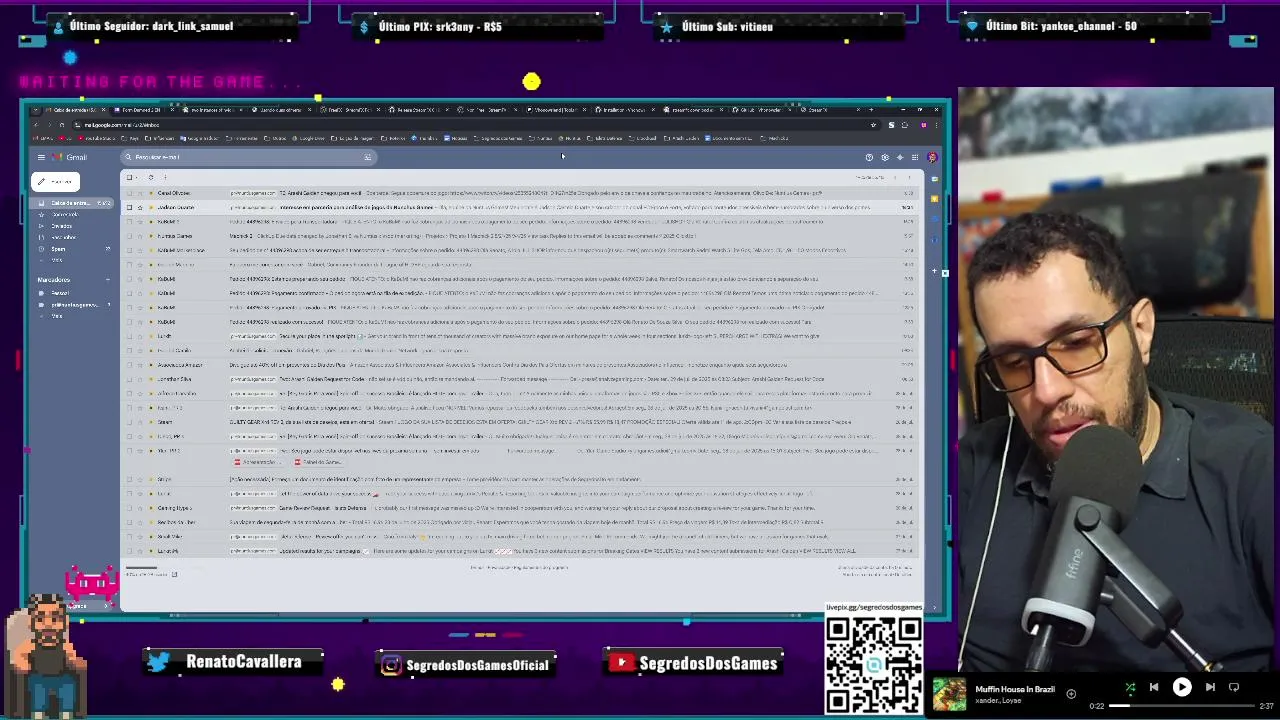
Task: Open Google Keep in the side panel
Action: pos(934,199)
